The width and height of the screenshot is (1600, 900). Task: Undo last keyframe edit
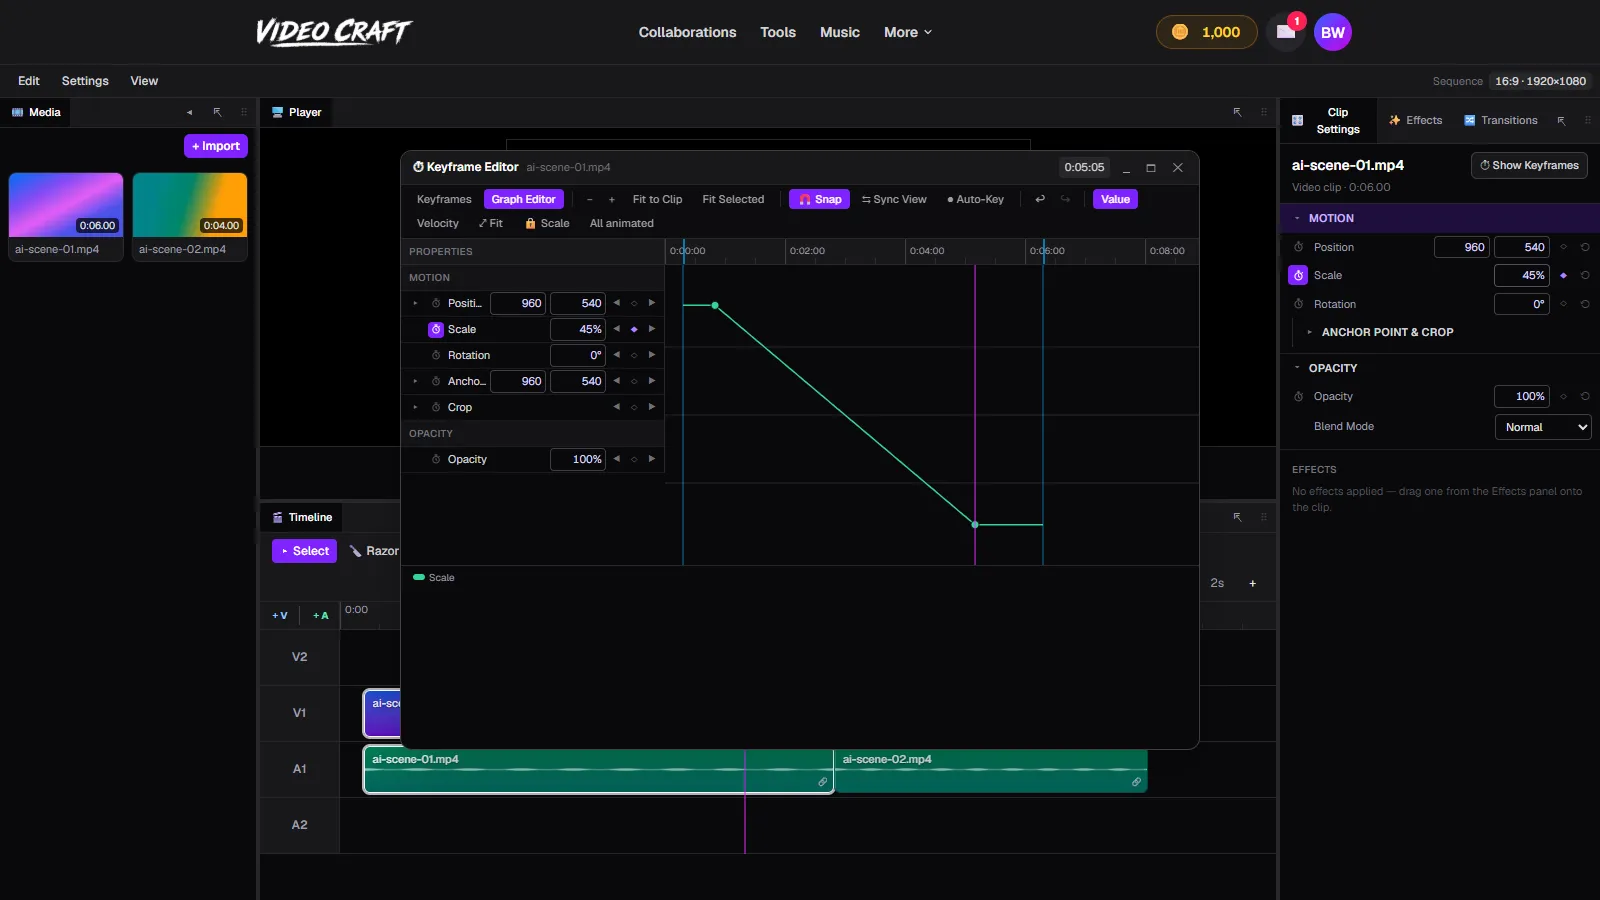coord(1040,199)
